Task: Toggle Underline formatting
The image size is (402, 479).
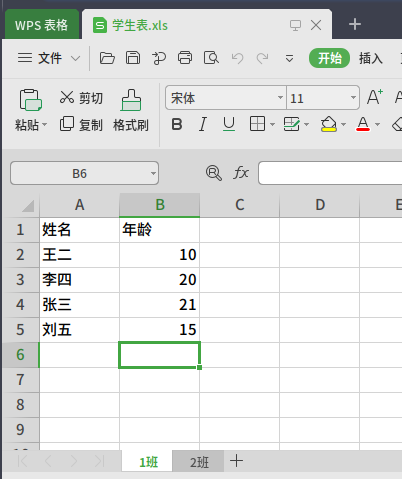Action: [x=229, y=124]
